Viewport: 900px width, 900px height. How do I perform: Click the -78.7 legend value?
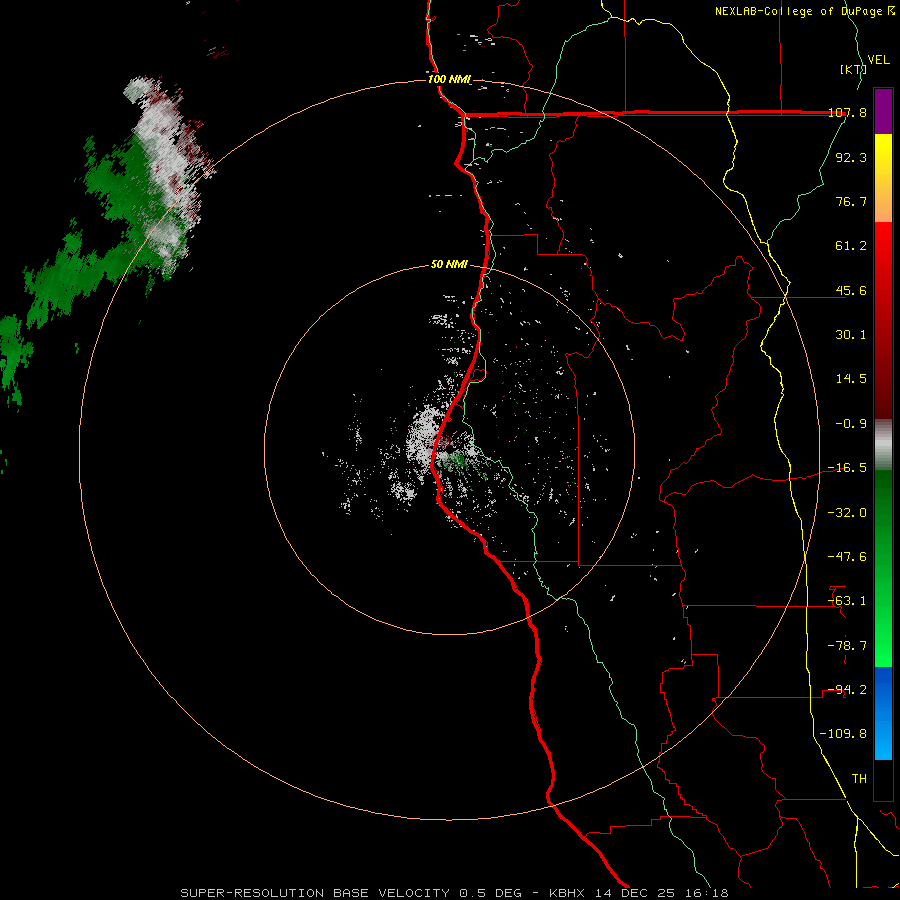[x=847, y=646]
